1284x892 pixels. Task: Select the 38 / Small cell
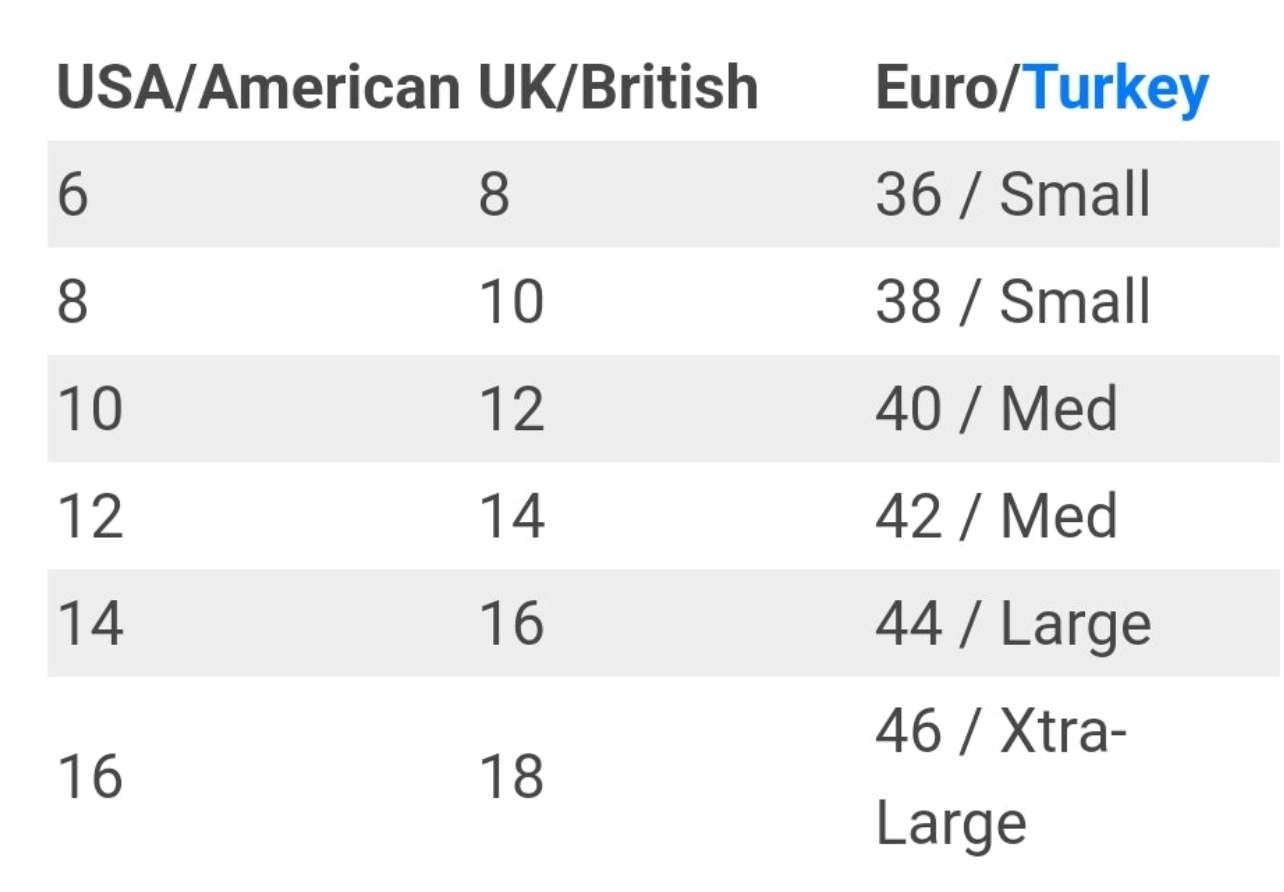point(1013,301)
